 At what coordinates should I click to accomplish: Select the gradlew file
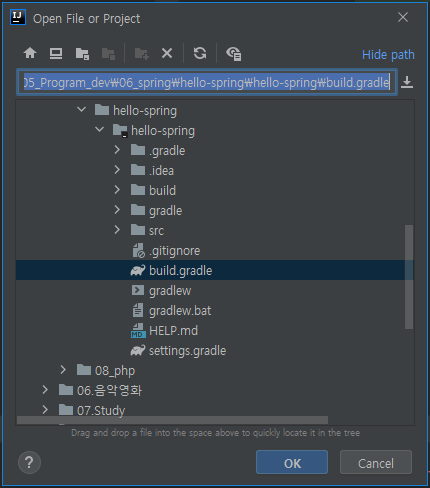(x=170, y=291)
